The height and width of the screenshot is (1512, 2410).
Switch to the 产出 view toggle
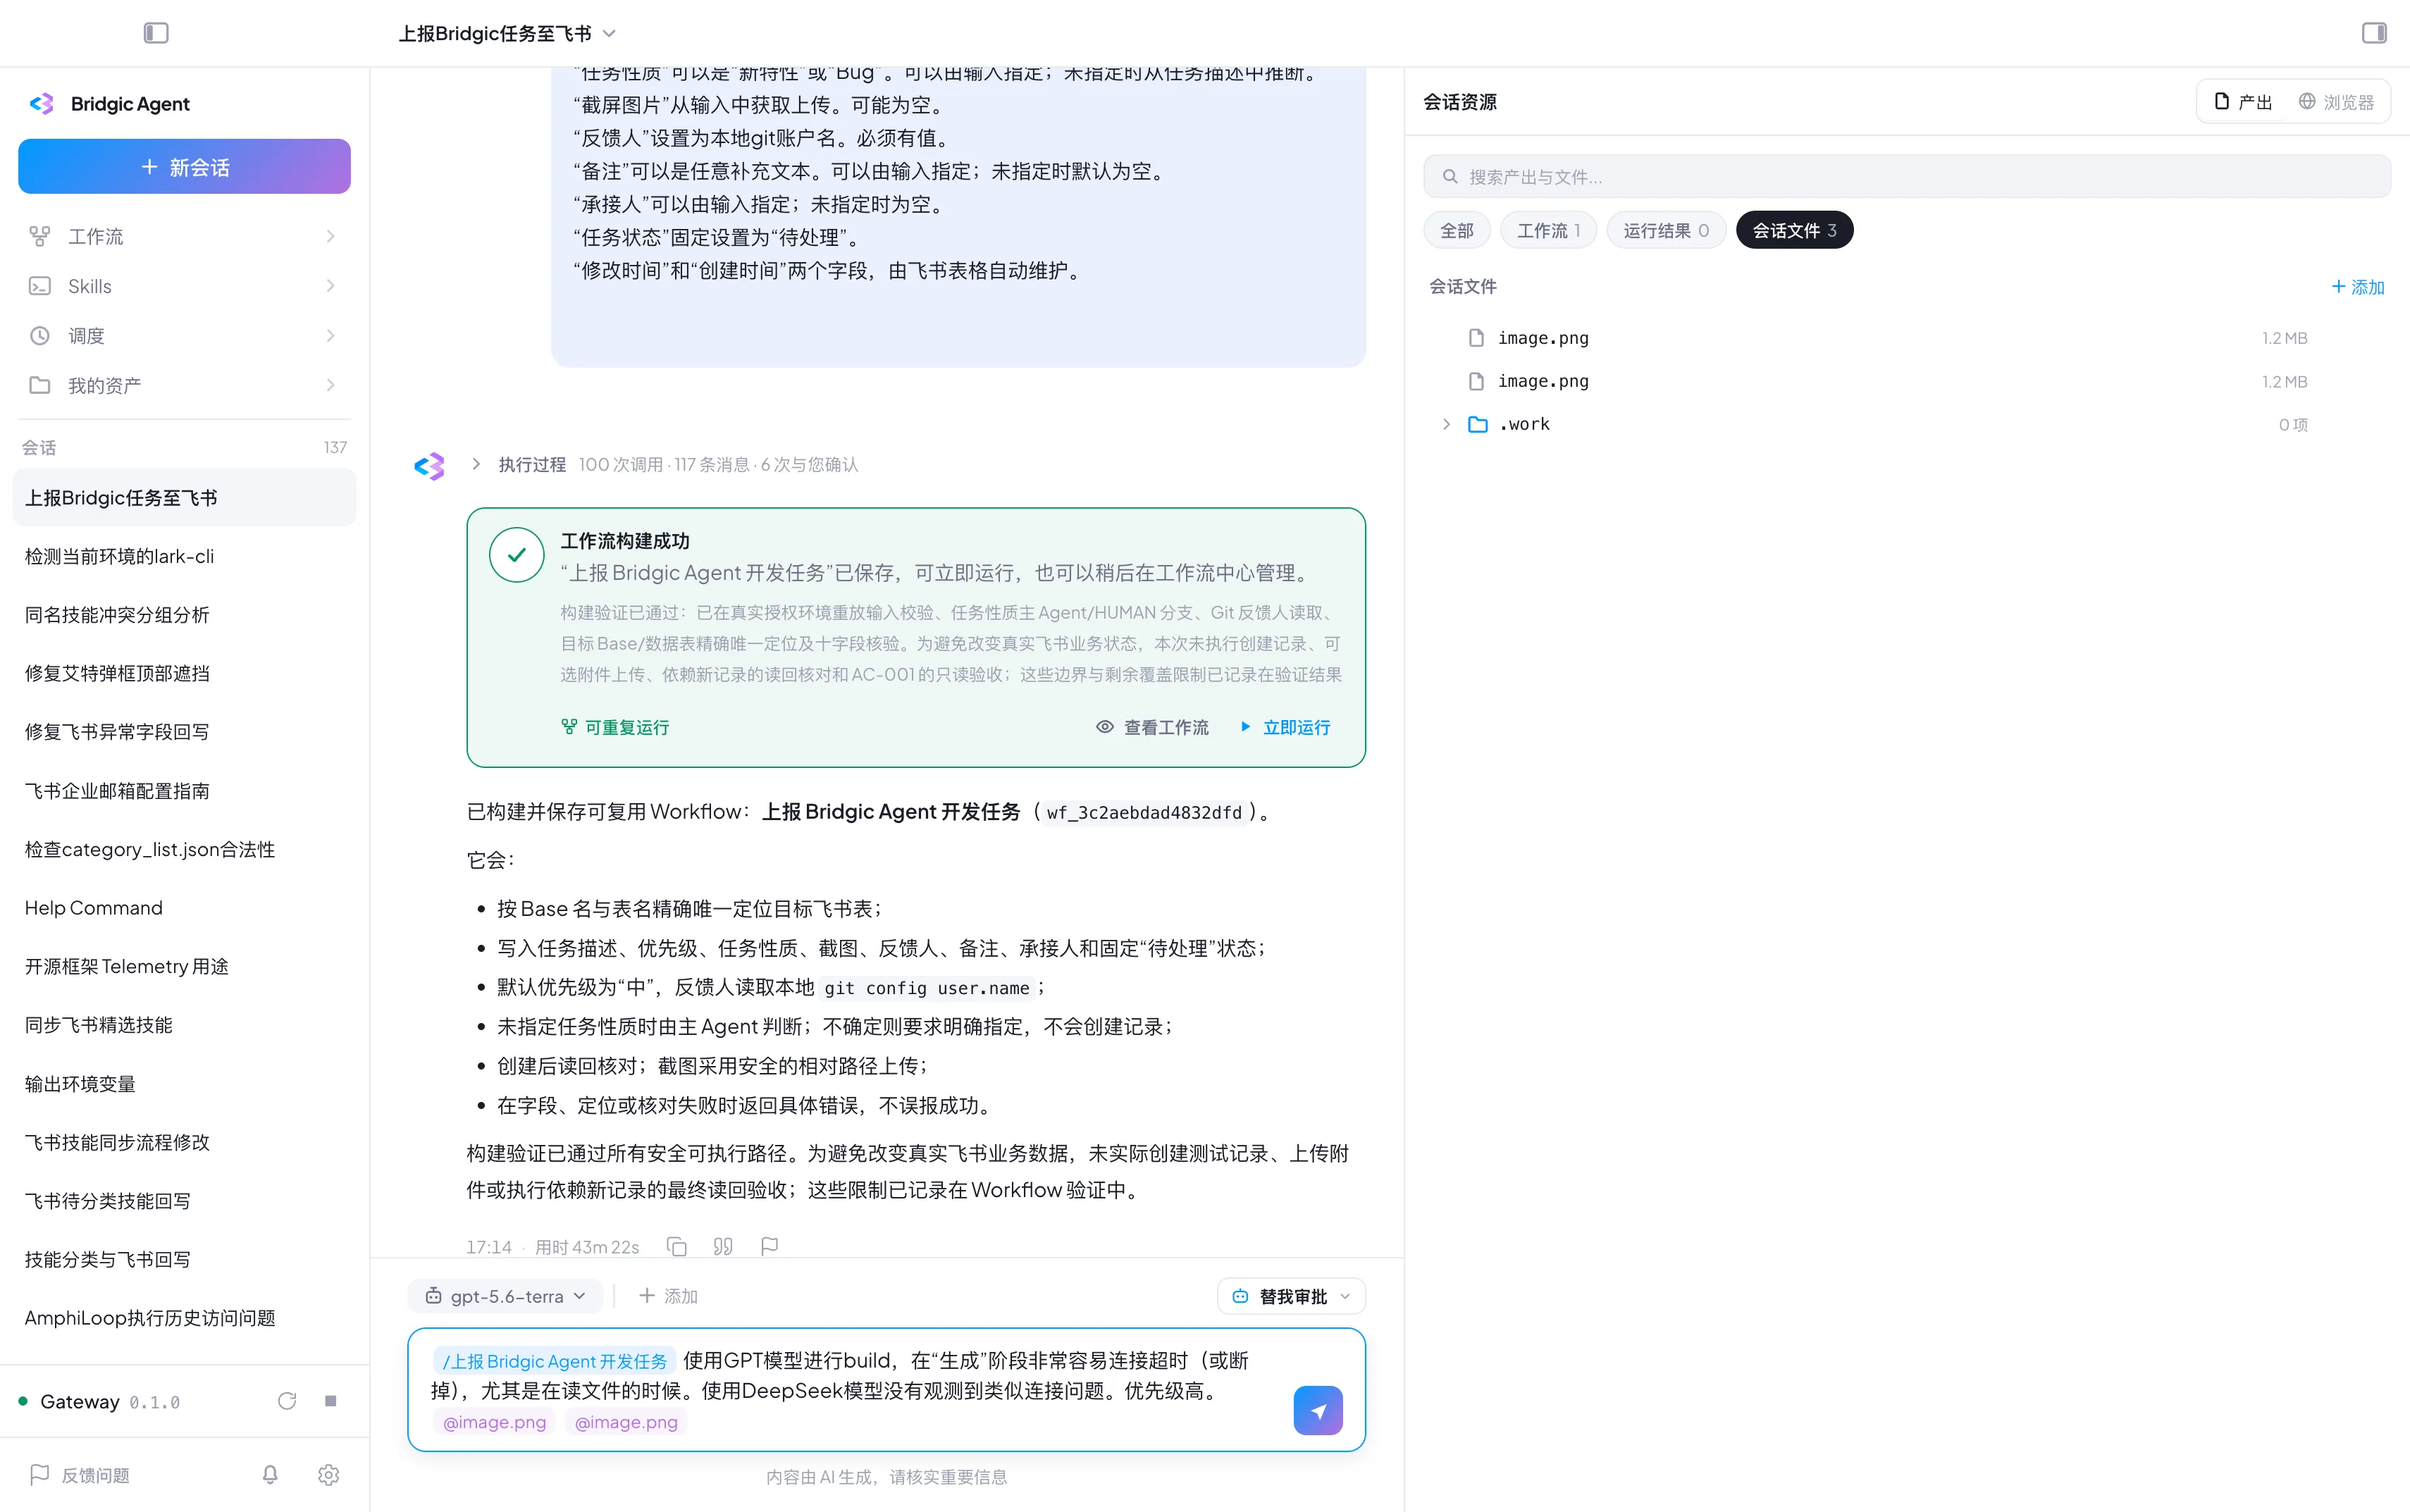[2242, 102]
